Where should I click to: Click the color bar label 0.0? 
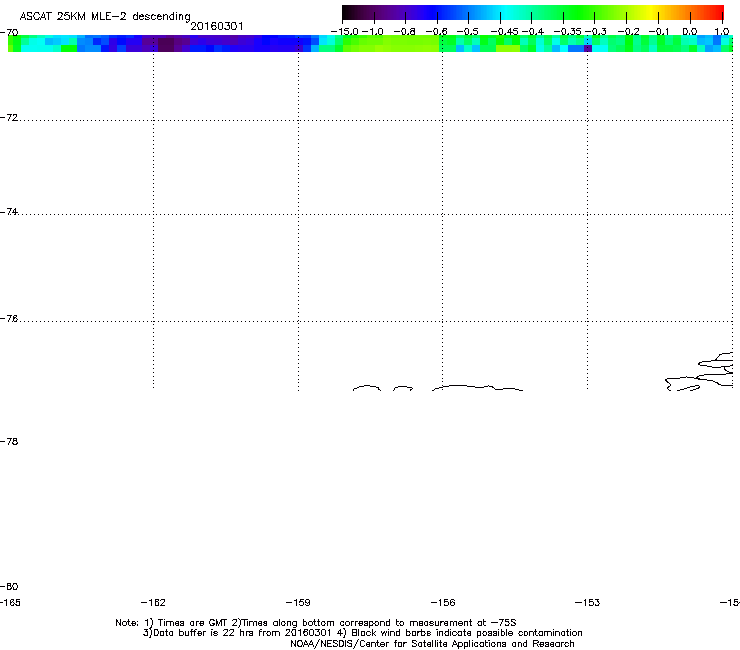tap(690, 32)
